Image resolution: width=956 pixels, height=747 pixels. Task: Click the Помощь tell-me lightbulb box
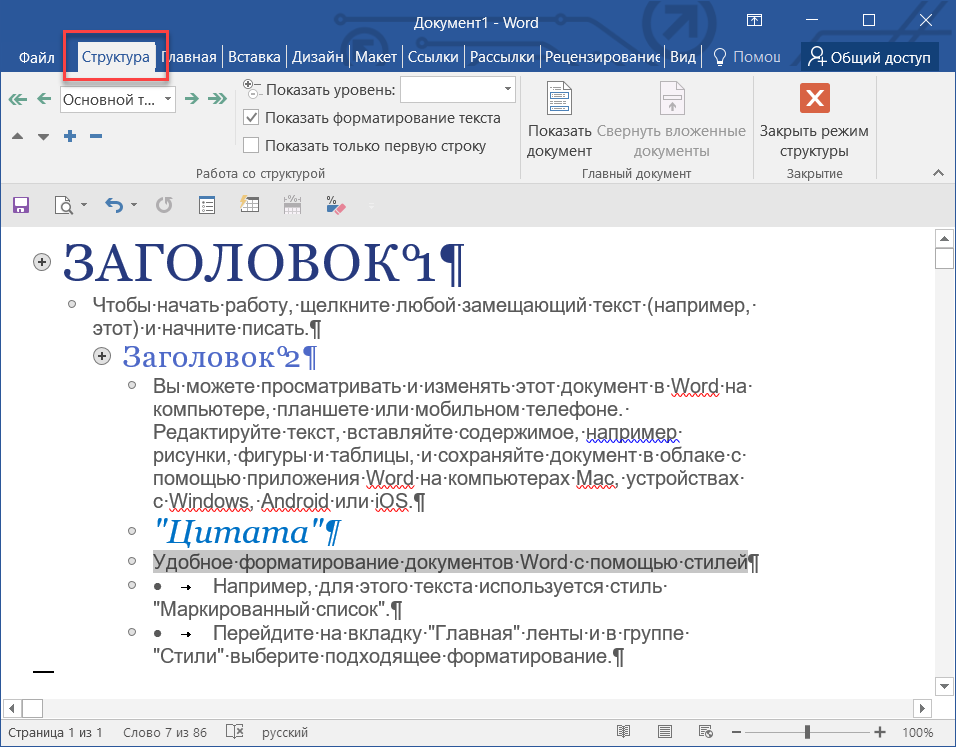point(747,57)
